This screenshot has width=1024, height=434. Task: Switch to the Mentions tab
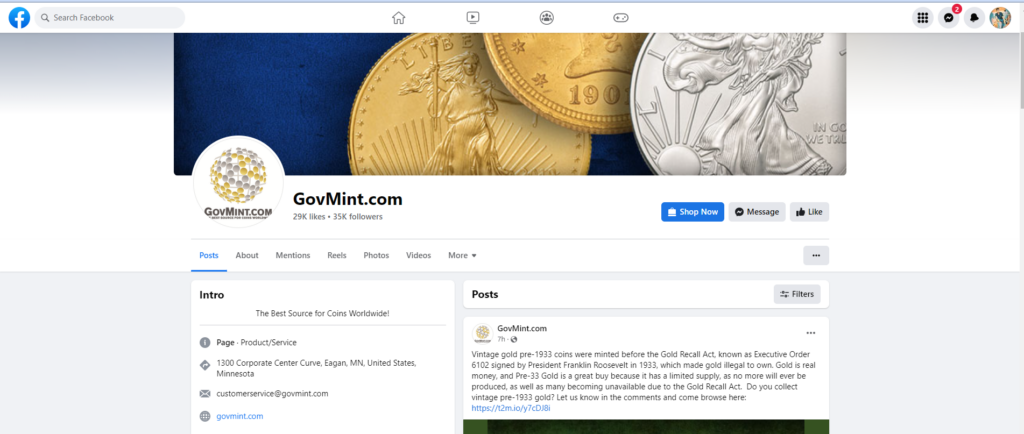pos(293,255)
